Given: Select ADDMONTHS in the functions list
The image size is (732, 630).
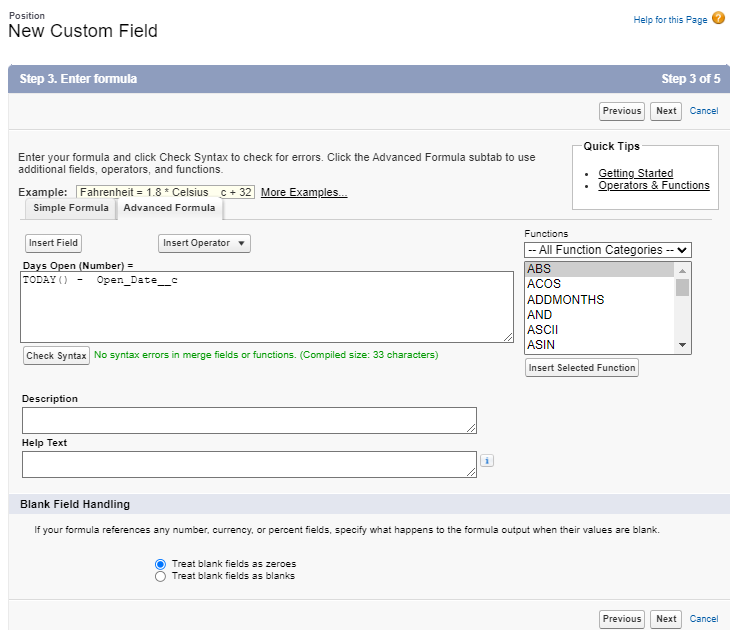Looking at the screenshot, I should (566, 300).
